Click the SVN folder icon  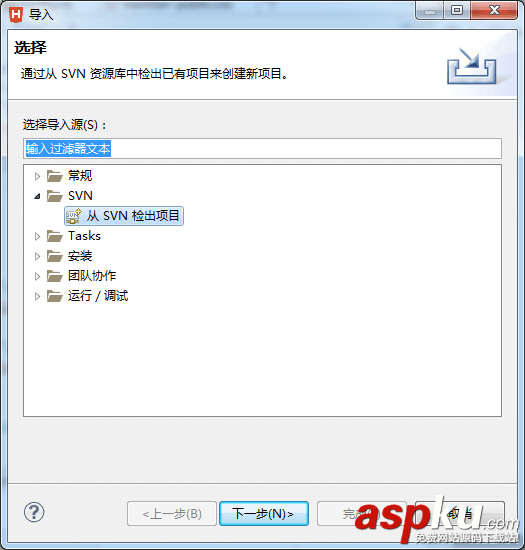pos(55,196)
